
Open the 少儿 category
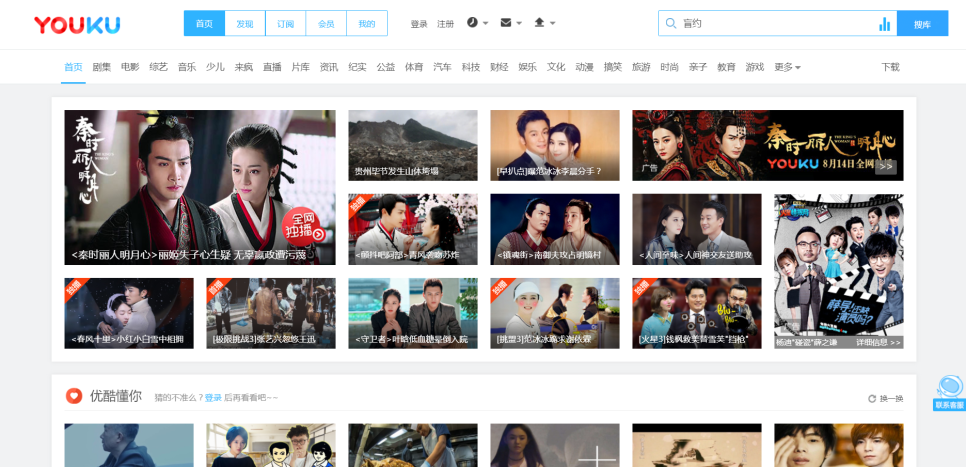(215, 67)
